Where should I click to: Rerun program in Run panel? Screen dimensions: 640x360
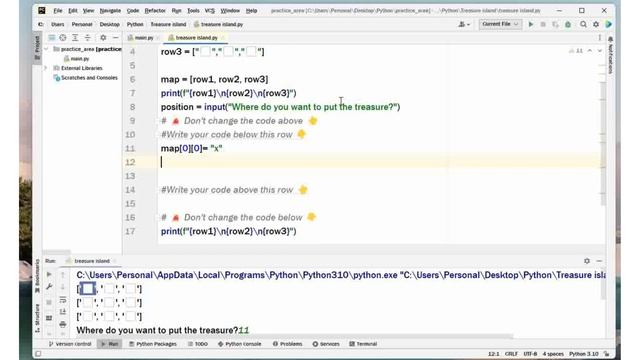click(49, 274)
